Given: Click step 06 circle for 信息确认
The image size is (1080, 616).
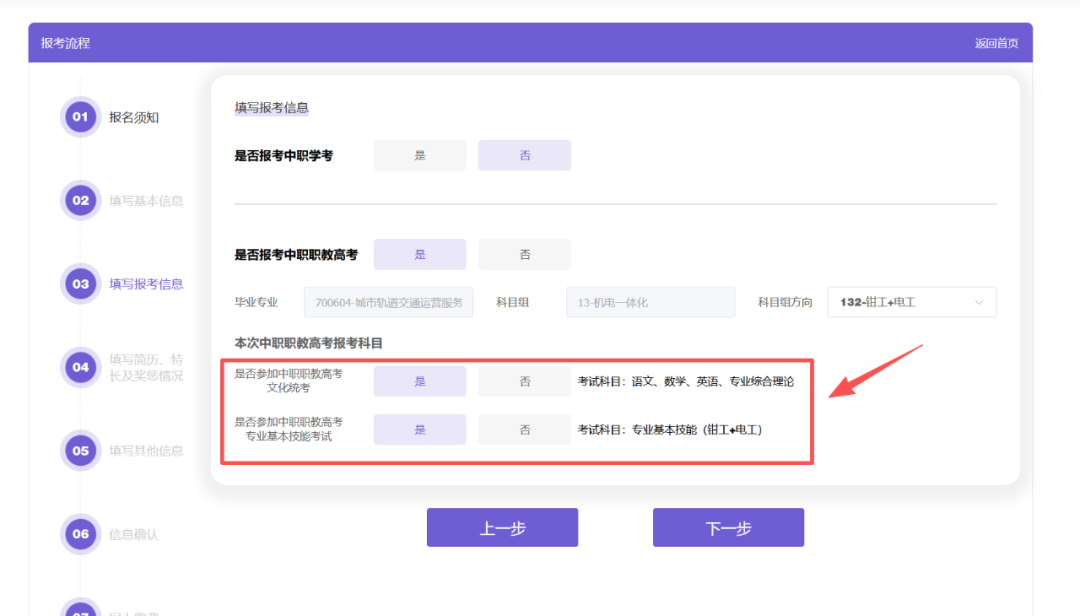Looking at the screenshot, I should (81, 534).
